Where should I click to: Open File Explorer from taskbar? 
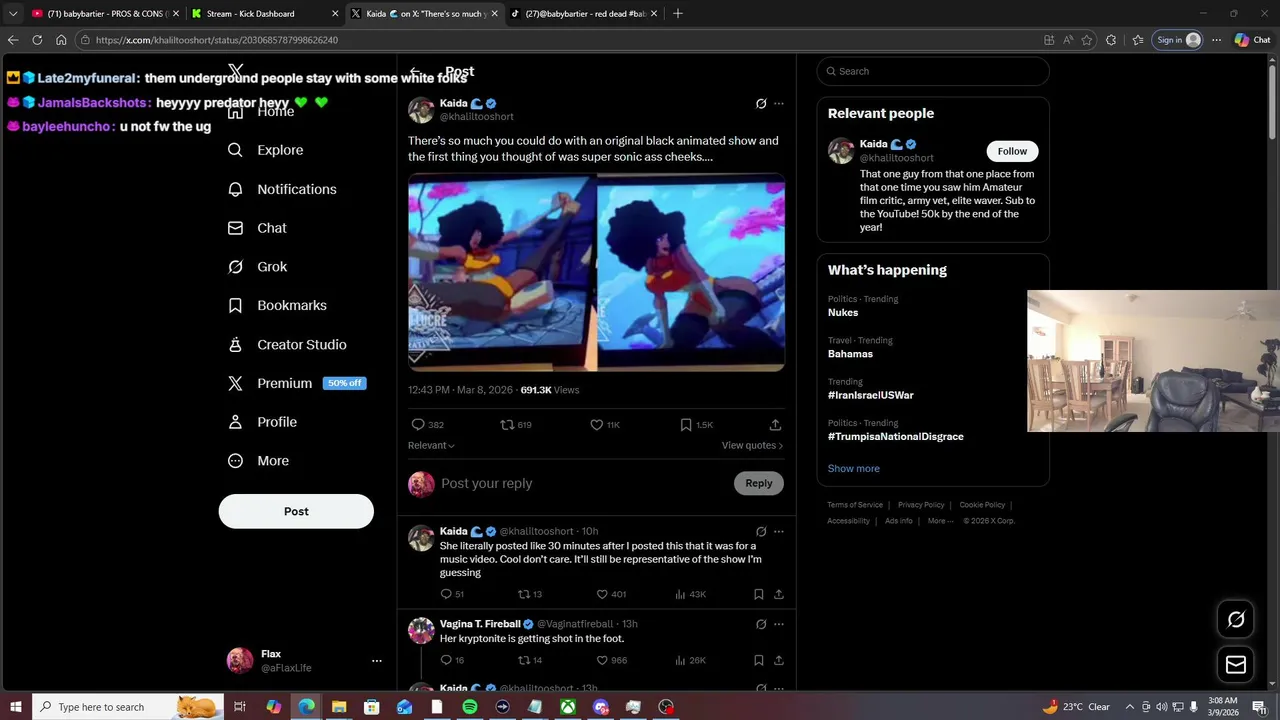pyautogui.click(x=339, y=707)
